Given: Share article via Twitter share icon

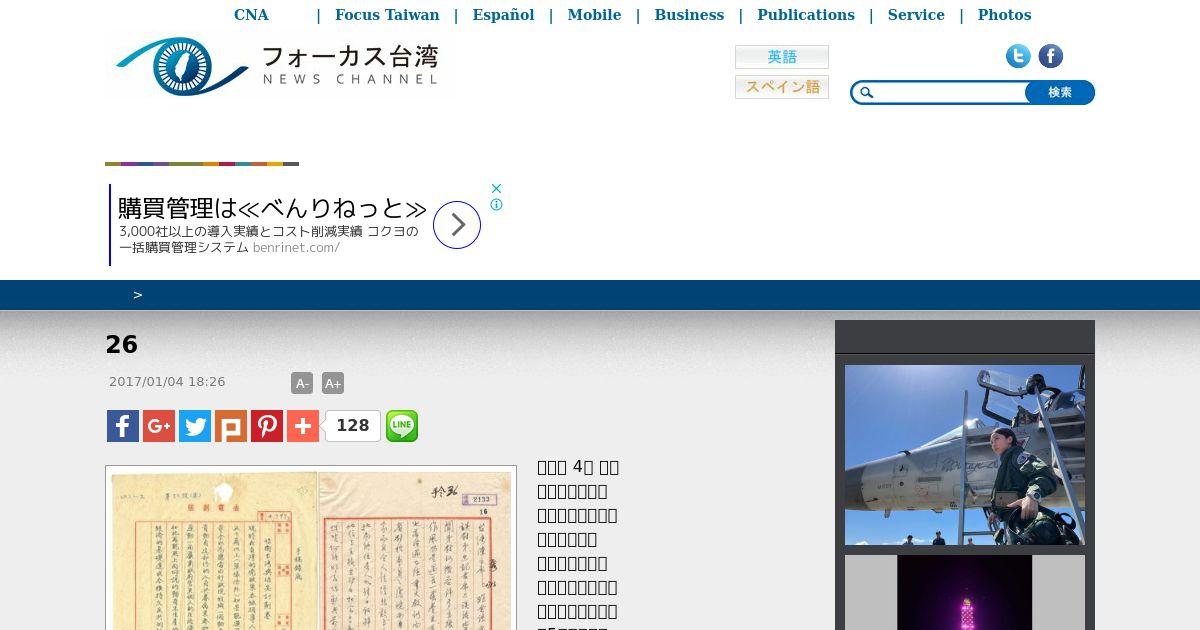Looking at the screenshot, I should (x=195, y=426).
